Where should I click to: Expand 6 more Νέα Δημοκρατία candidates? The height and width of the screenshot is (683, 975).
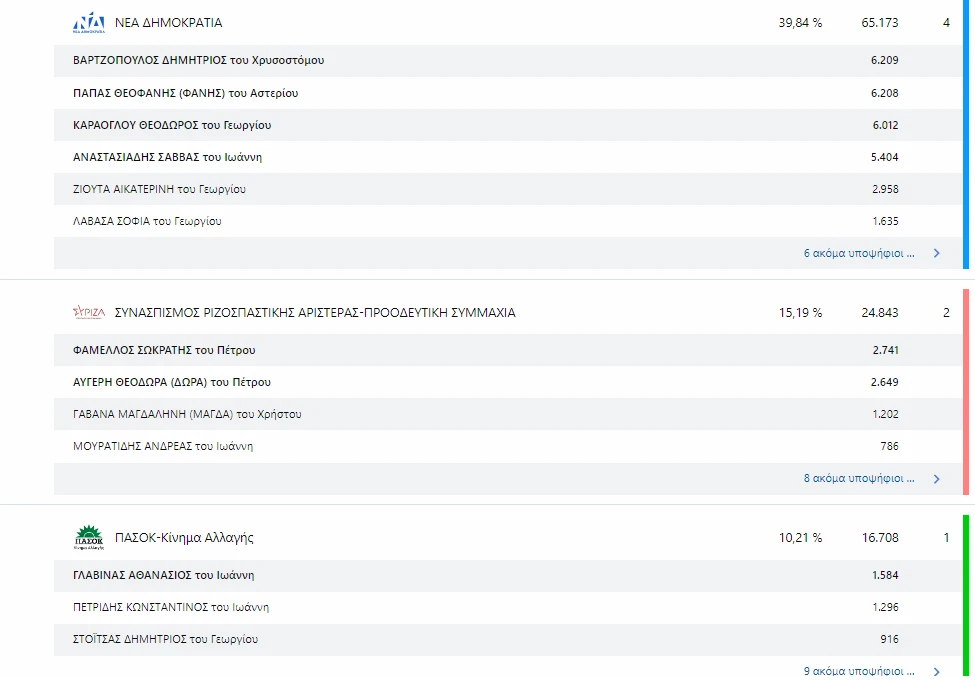[x=859, y=253]
